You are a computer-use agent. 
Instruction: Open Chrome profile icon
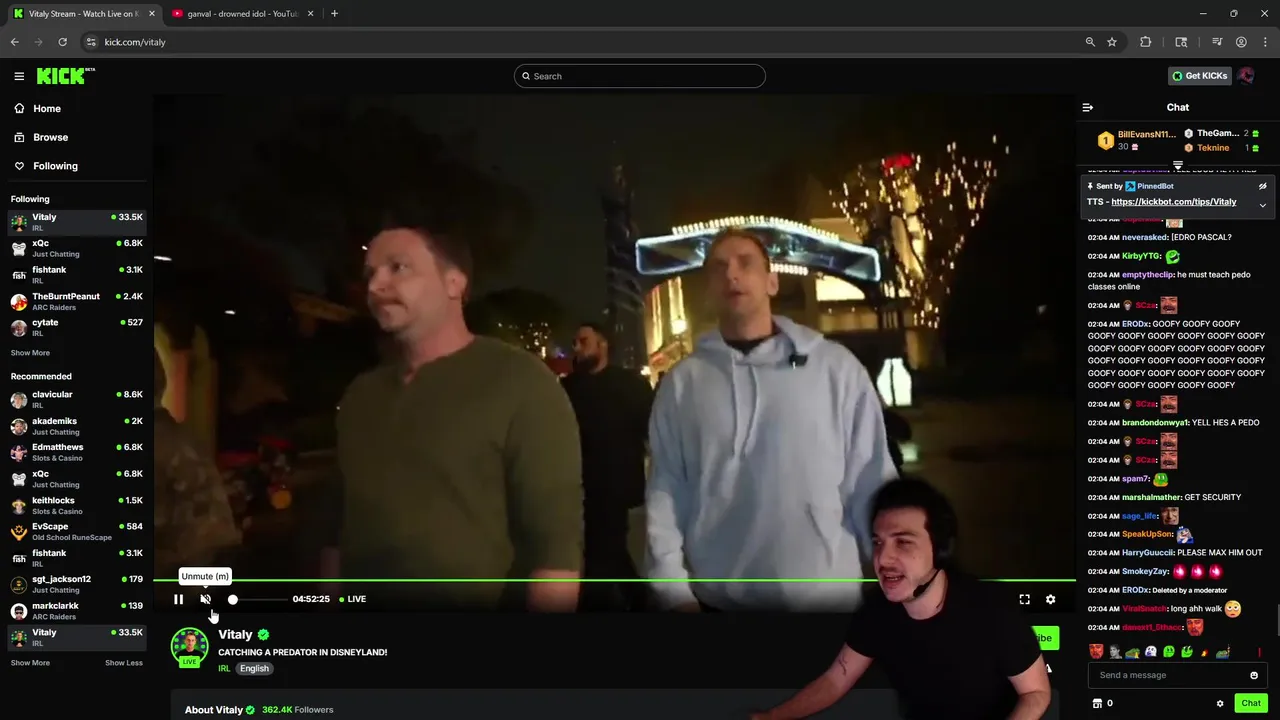point(1241,42)
